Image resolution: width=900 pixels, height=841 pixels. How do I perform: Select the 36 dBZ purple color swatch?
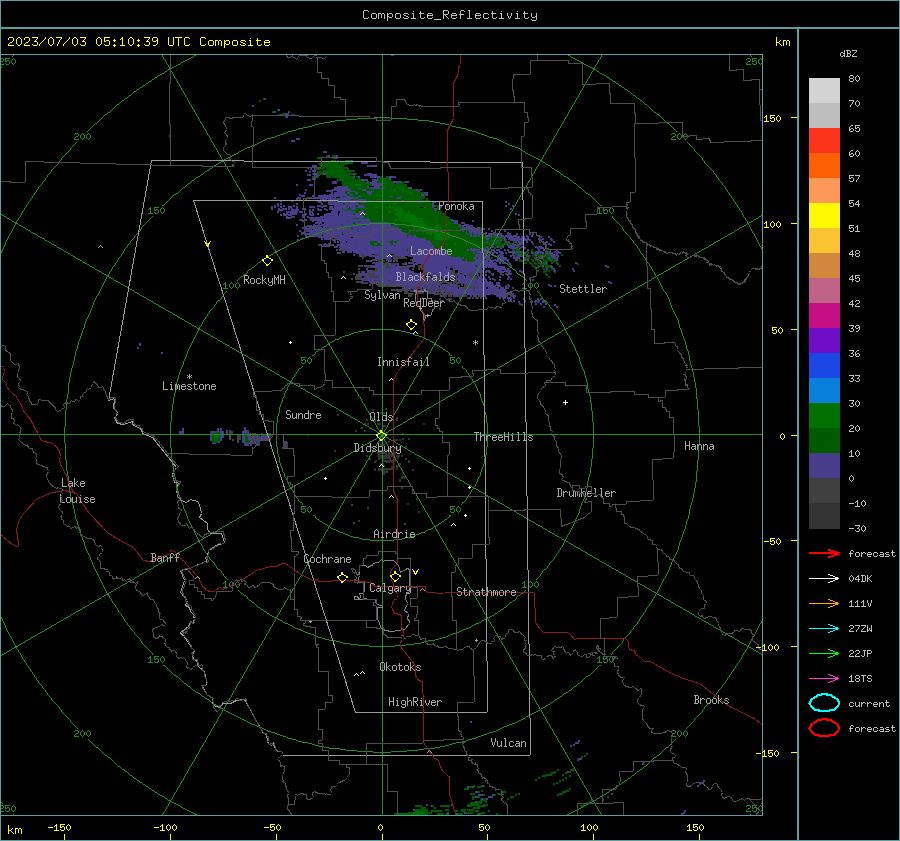824,340
